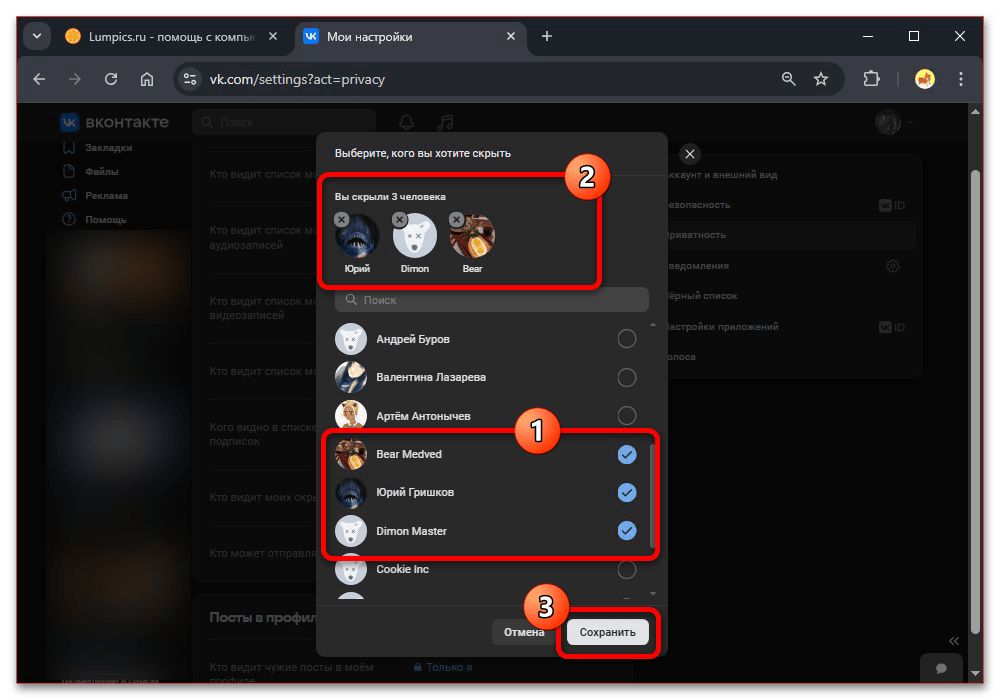Open VK notifications bell icon
1000x700 pixels.
(406, 122)
